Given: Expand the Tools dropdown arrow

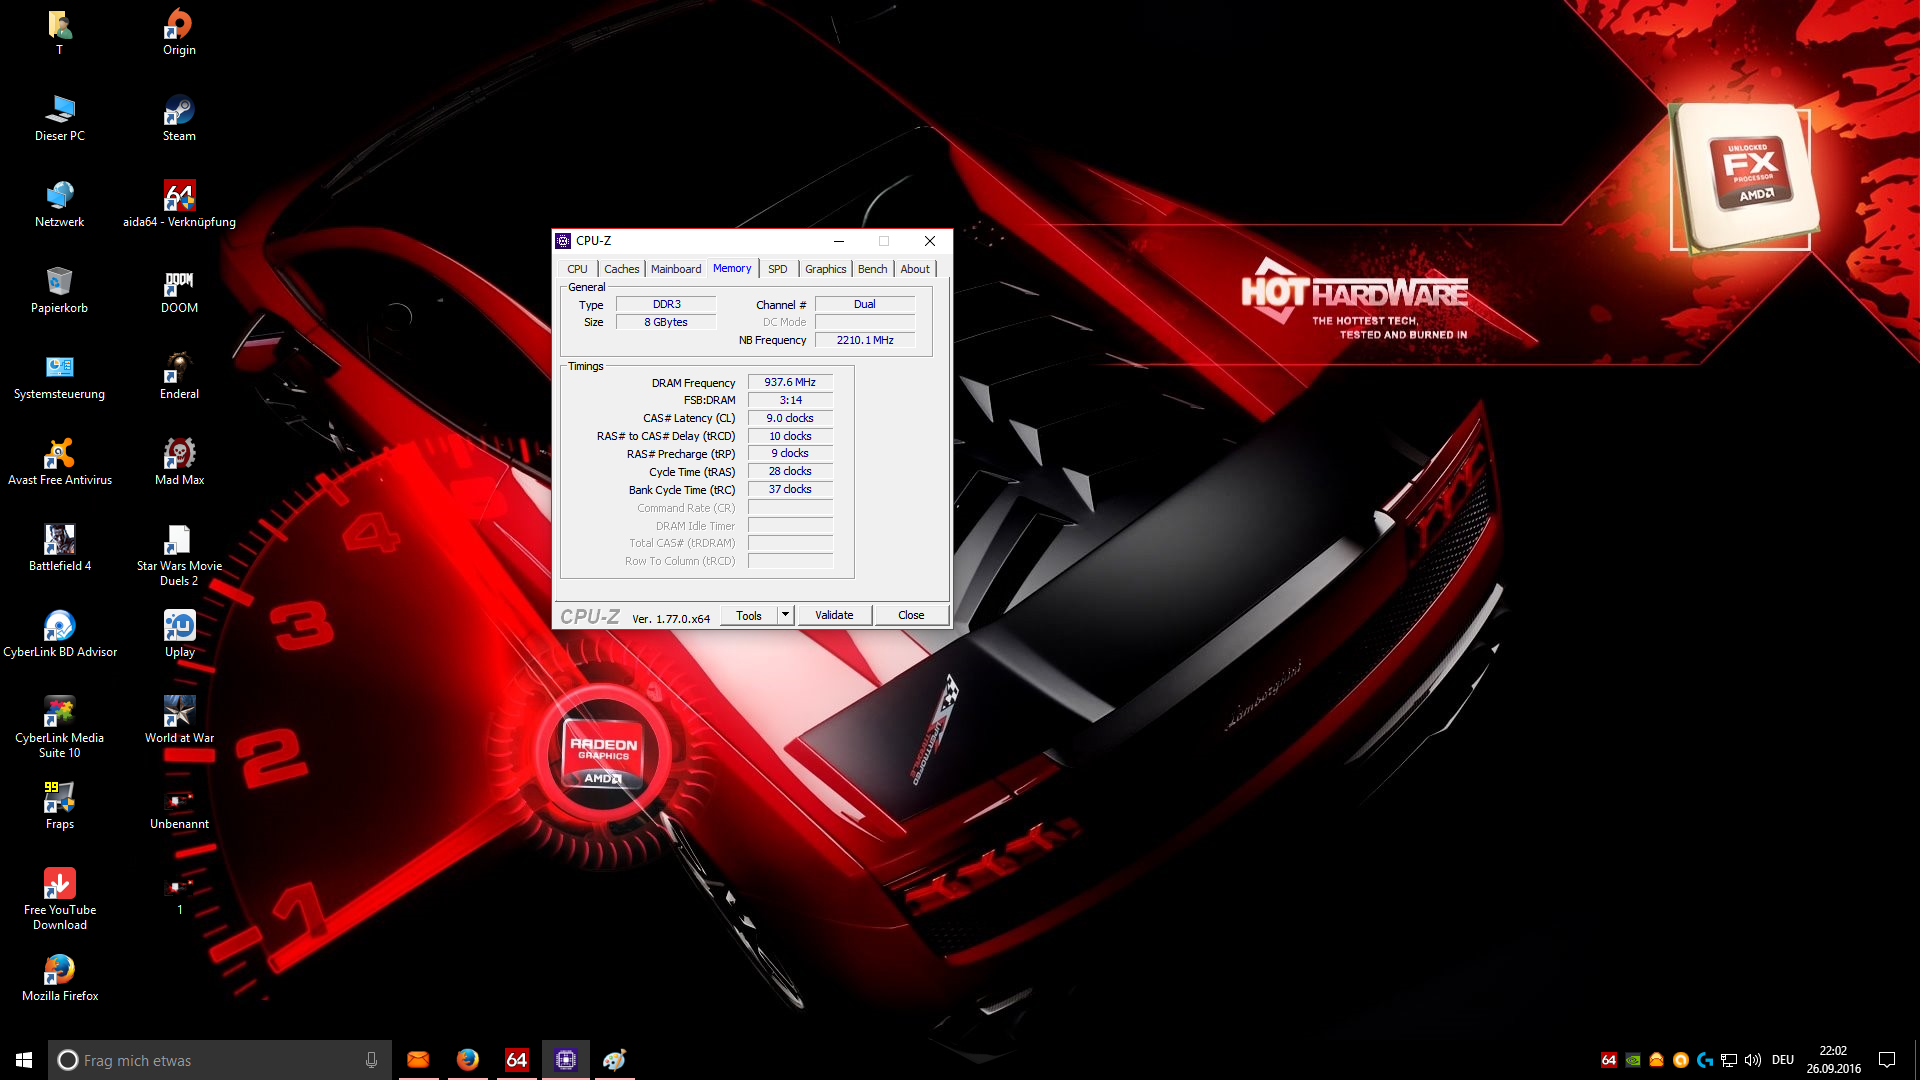Looking at the screenshot, I should click(786, 615).
